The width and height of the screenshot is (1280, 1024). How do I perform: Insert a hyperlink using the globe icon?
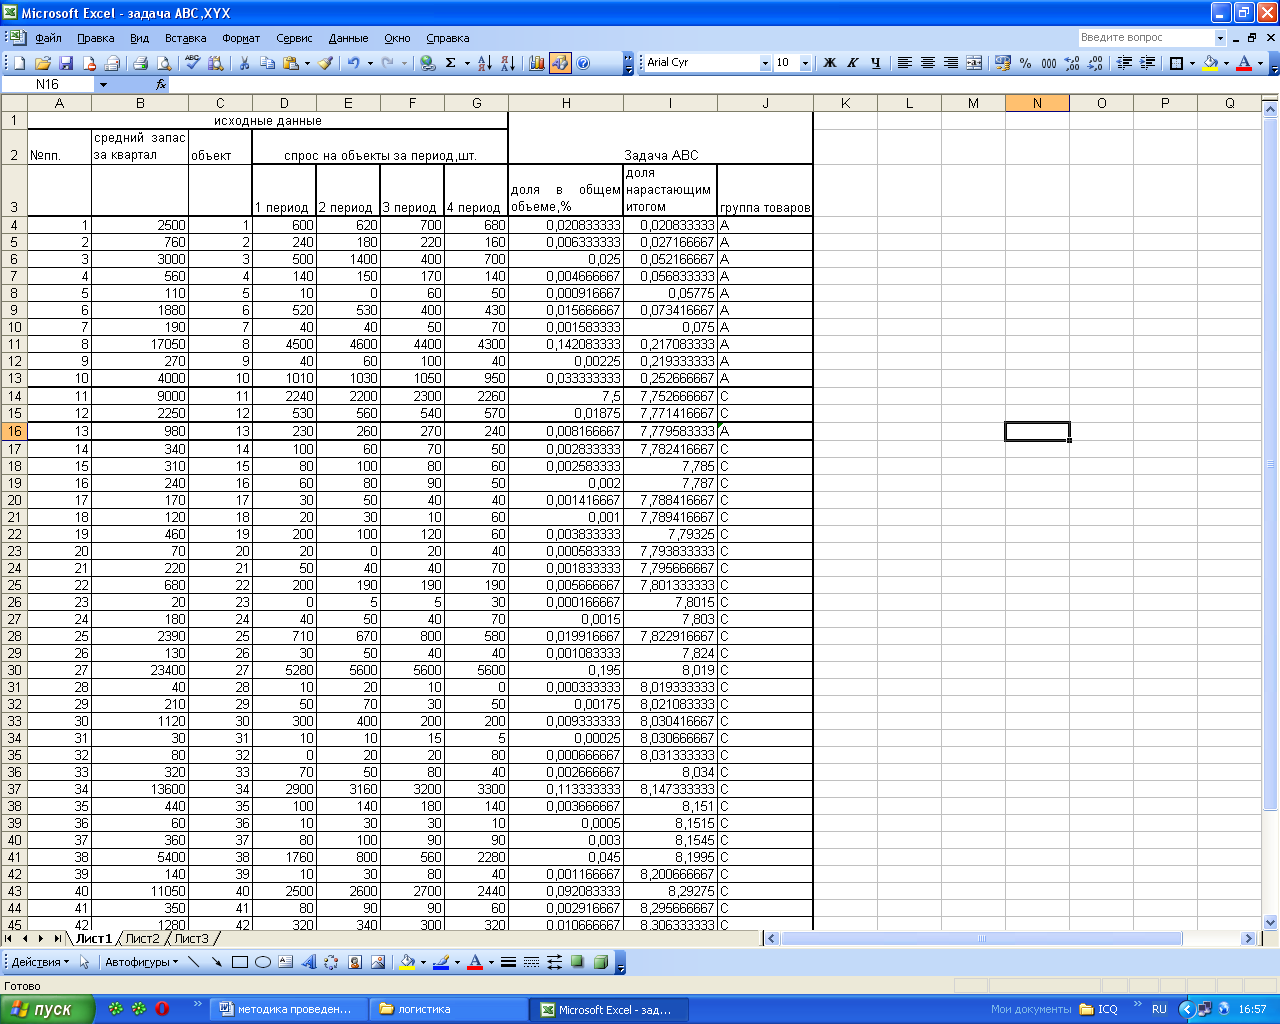428,63
